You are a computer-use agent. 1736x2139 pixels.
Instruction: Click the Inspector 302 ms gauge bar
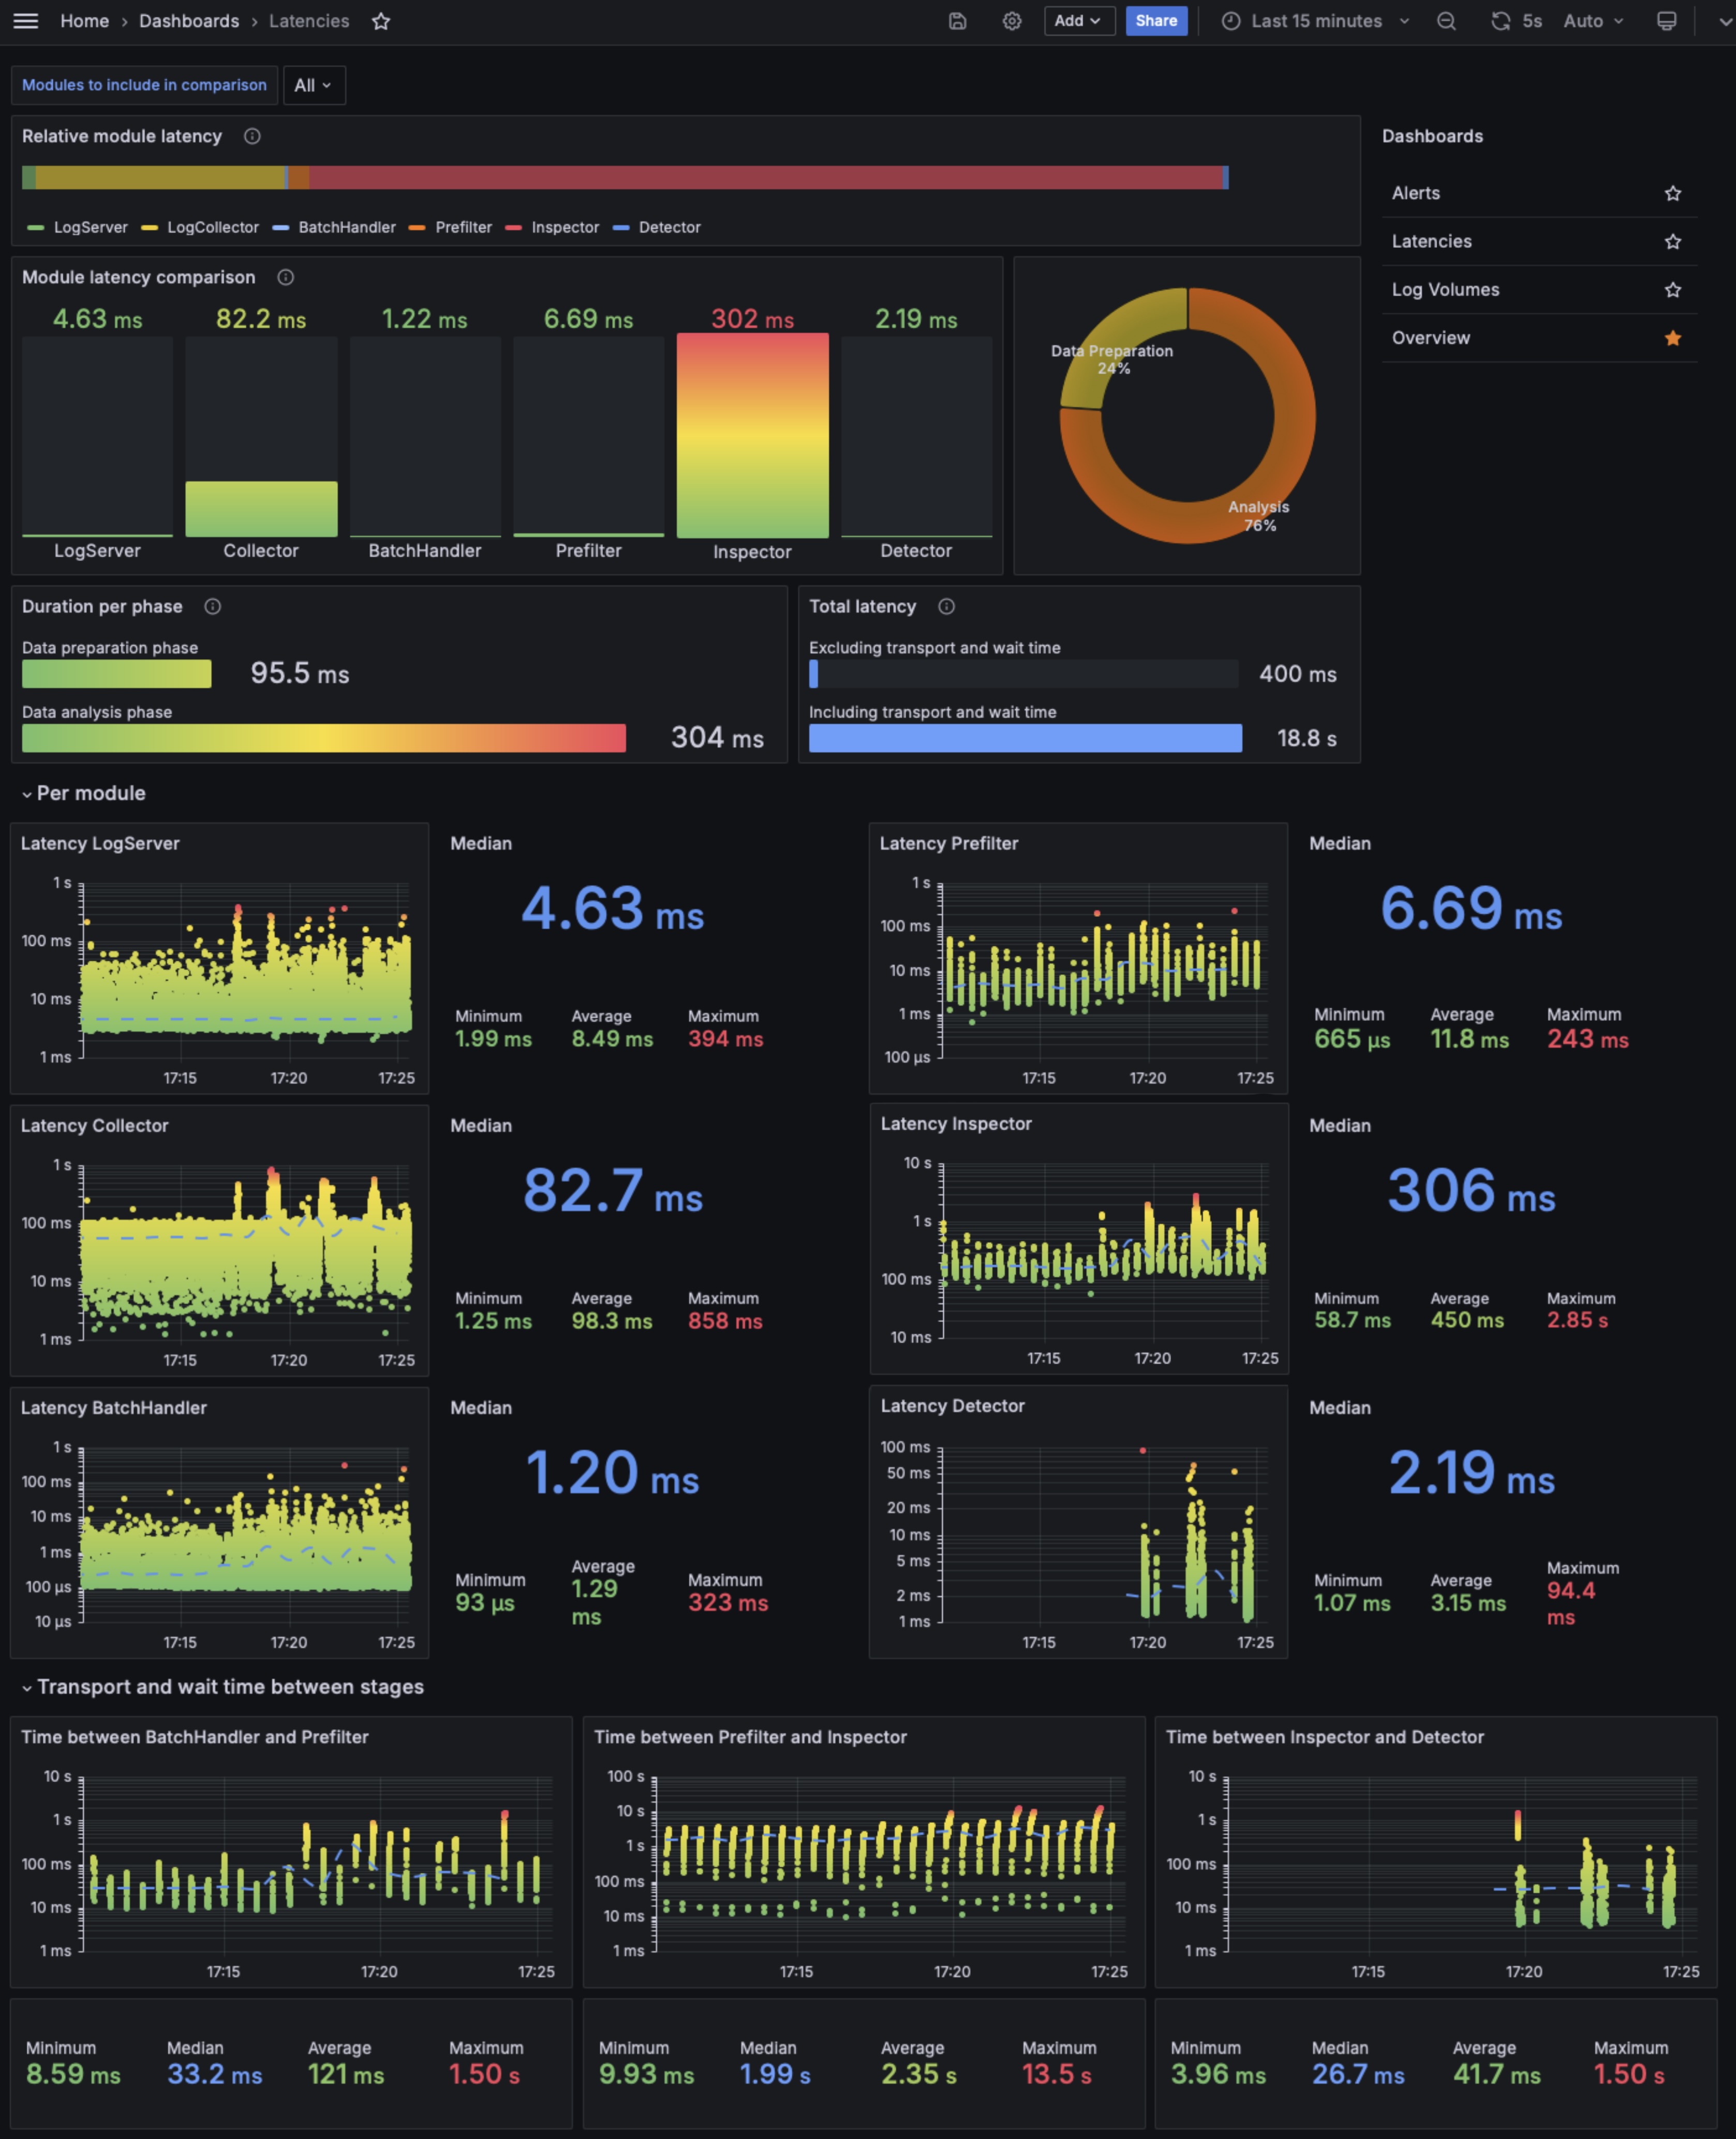[x=752, y=435]
